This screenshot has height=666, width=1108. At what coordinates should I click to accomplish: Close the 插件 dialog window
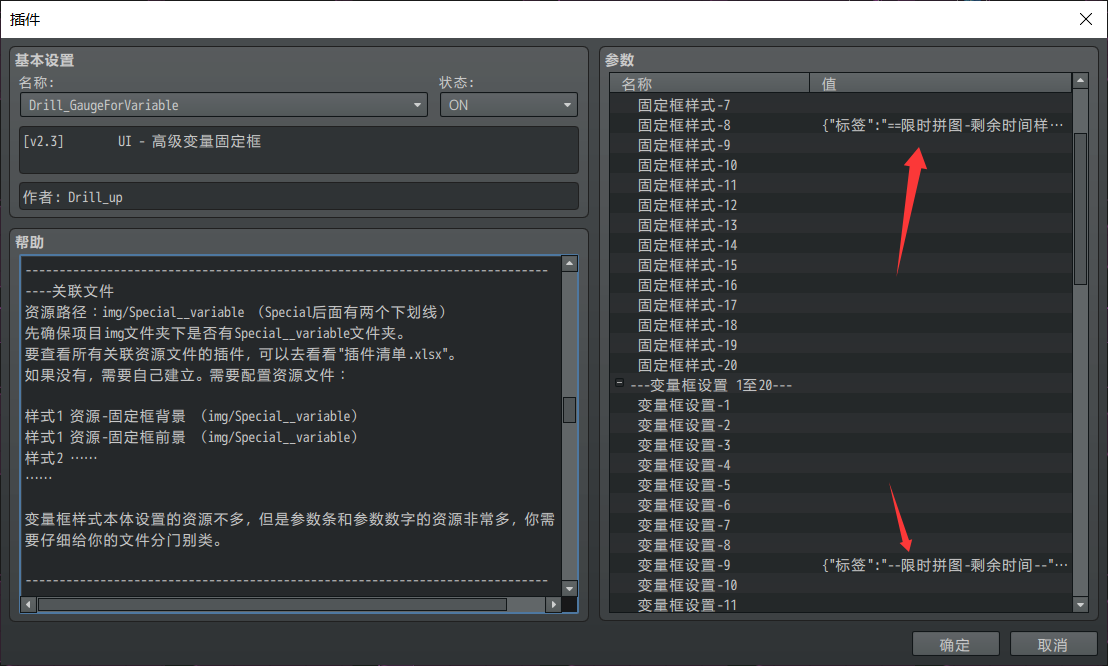click(1085, 19)
